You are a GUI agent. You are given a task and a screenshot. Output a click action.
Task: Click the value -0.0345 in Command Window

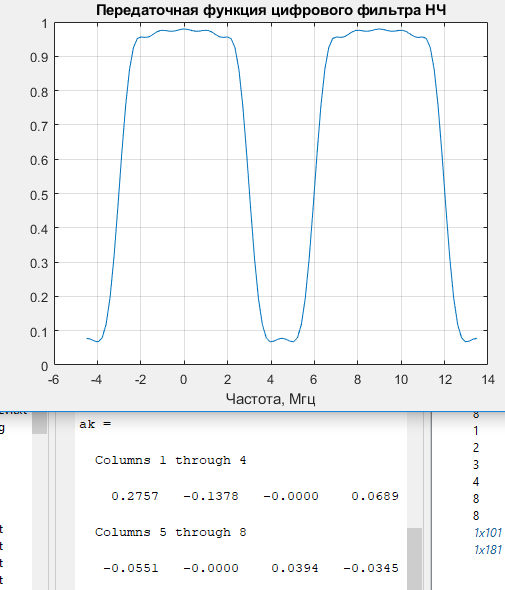tap(371, 568)
